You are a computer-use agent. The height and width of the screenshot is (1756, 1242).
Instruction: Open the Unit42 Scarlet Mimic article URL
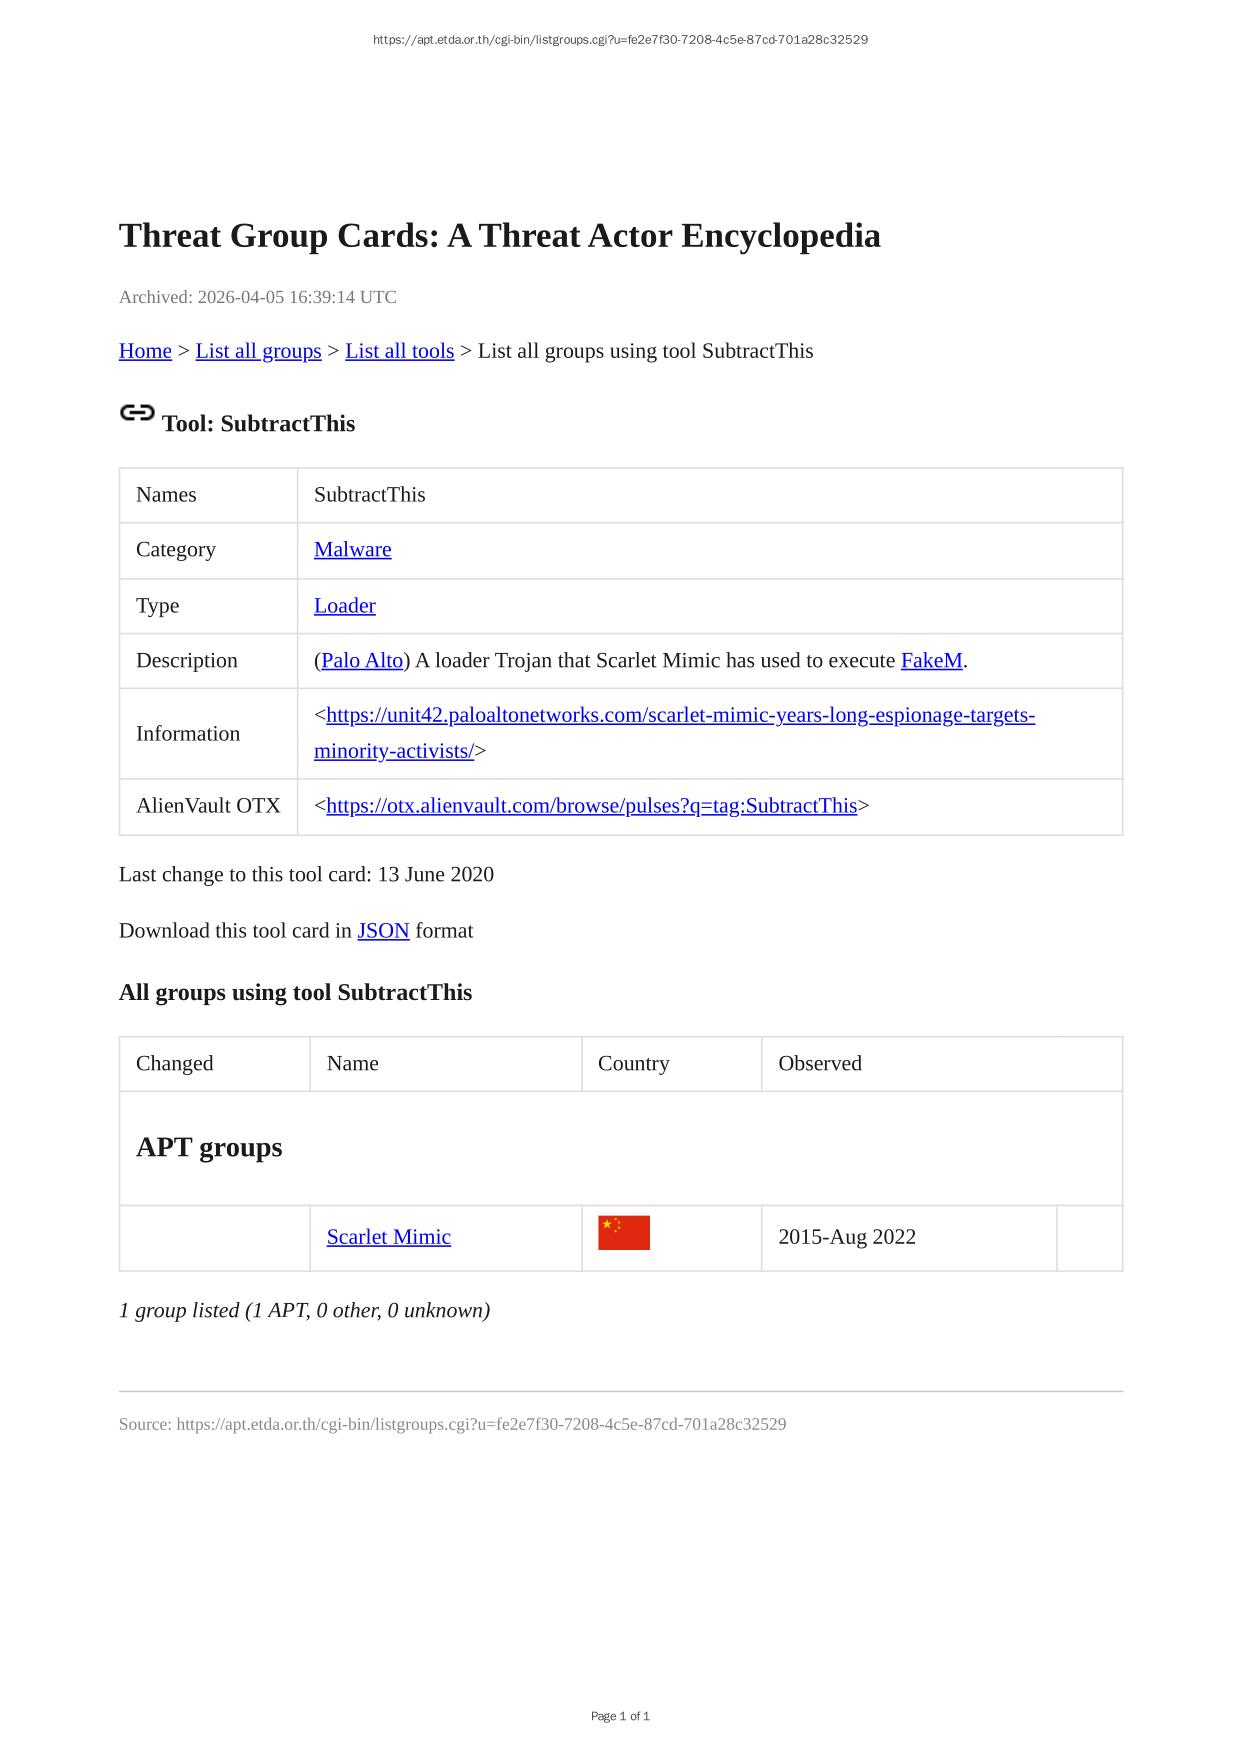tap(680, 716)
